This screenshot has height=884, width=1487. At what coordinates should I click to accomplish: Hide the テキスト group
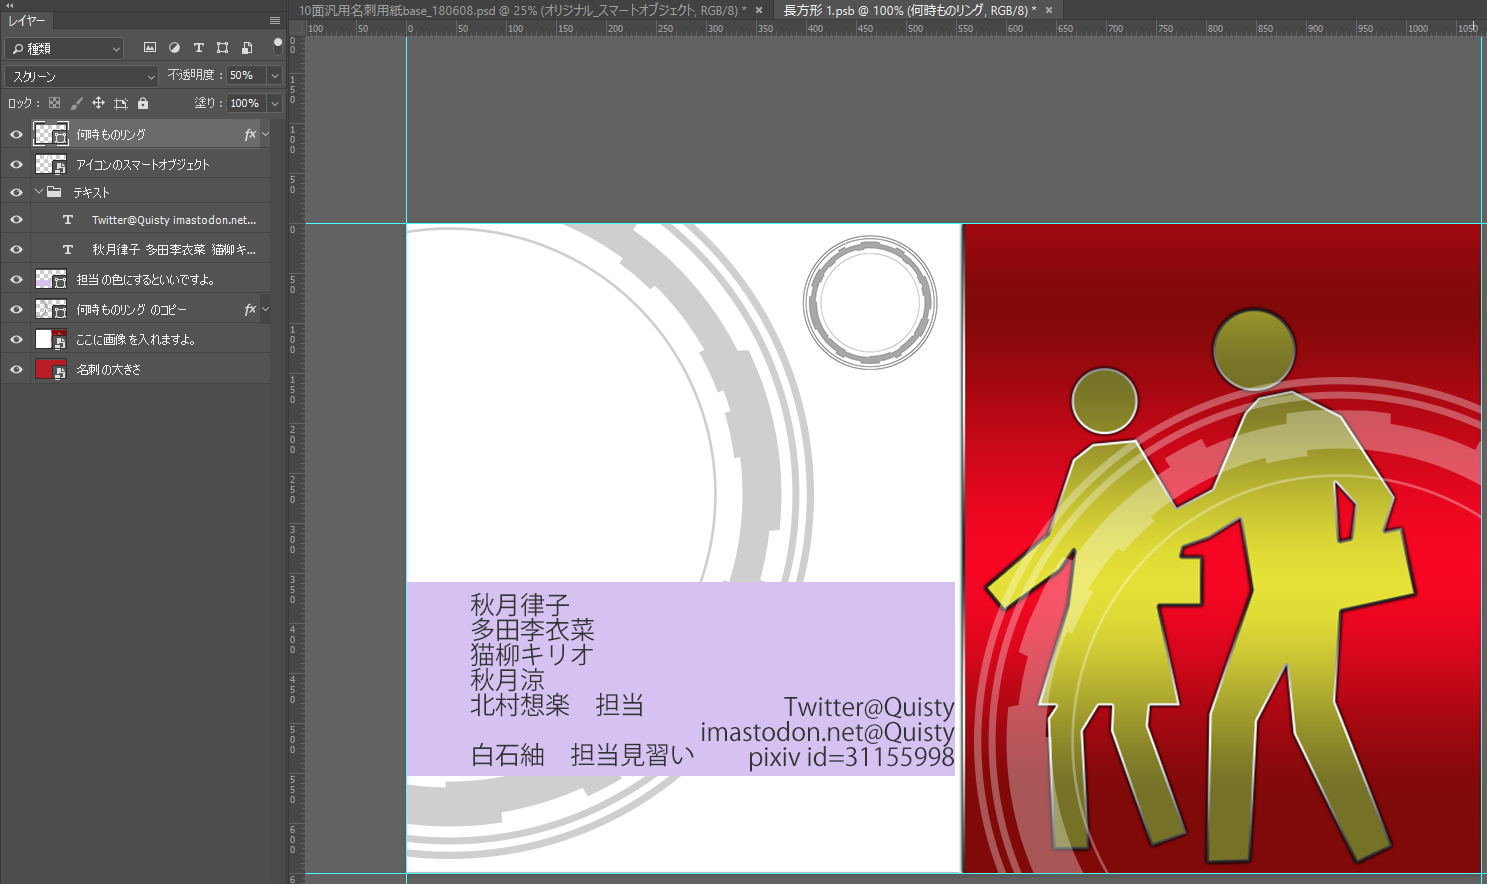coord(16,192)
